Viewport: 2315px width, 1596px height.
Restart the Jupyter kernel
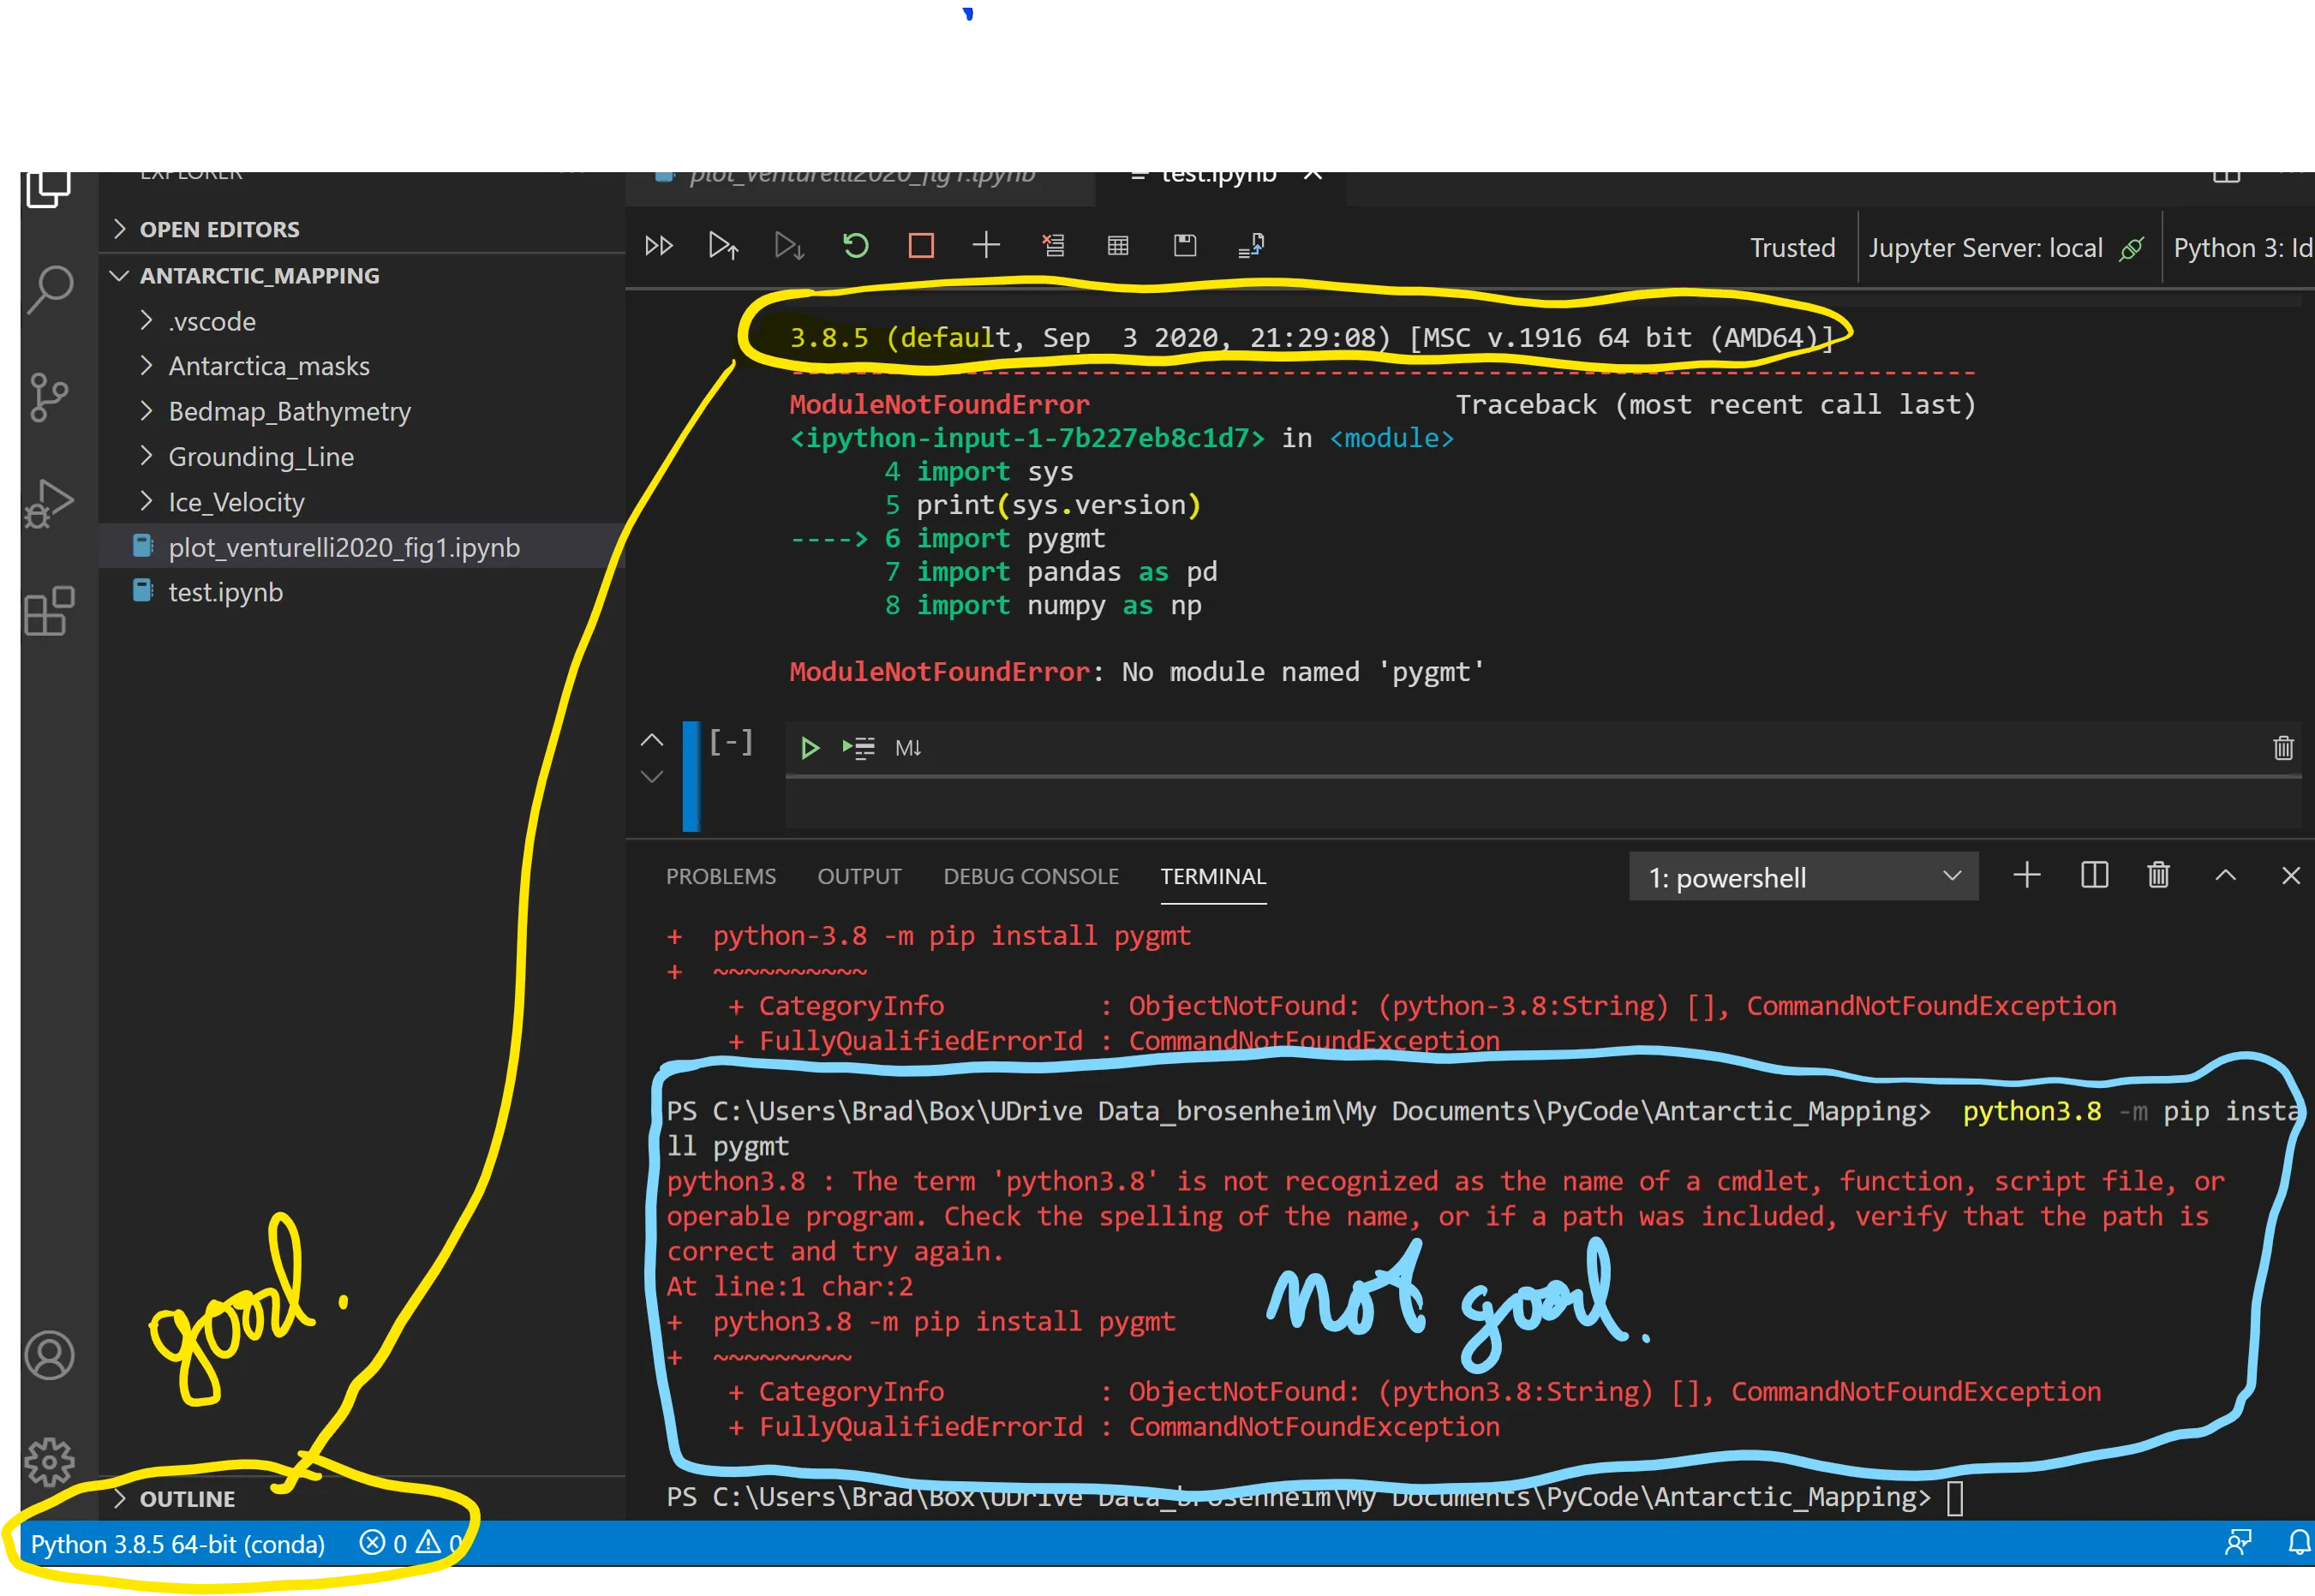coord(855,246)
